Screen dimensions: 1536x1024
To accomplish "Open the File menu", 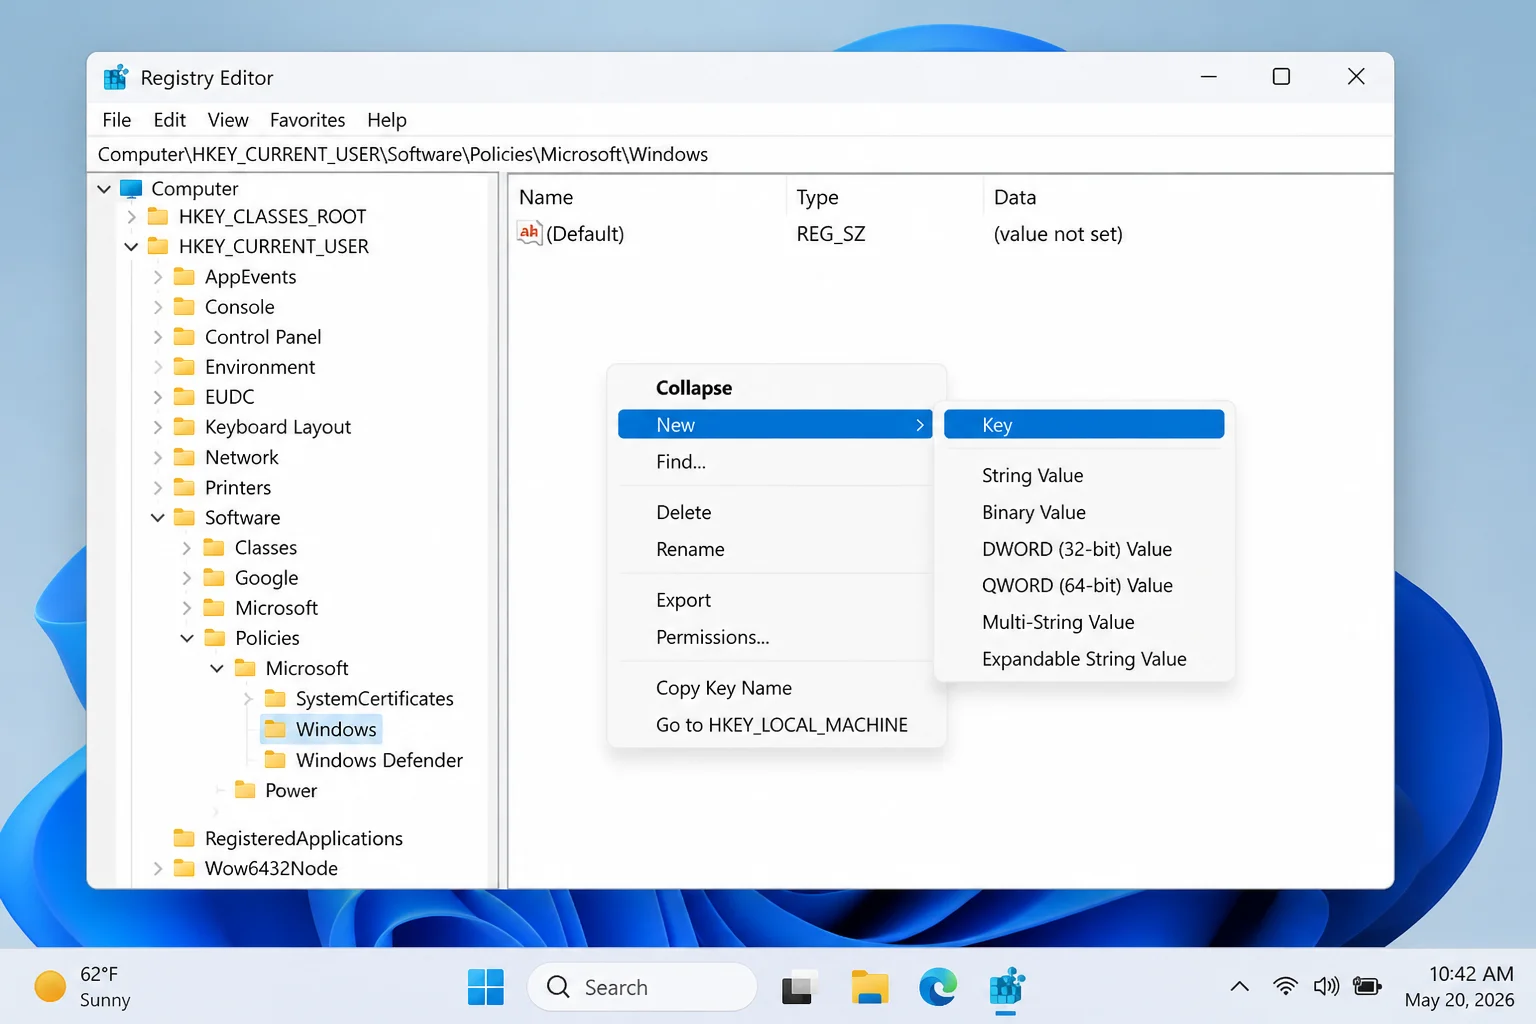I will pos(117,120).
